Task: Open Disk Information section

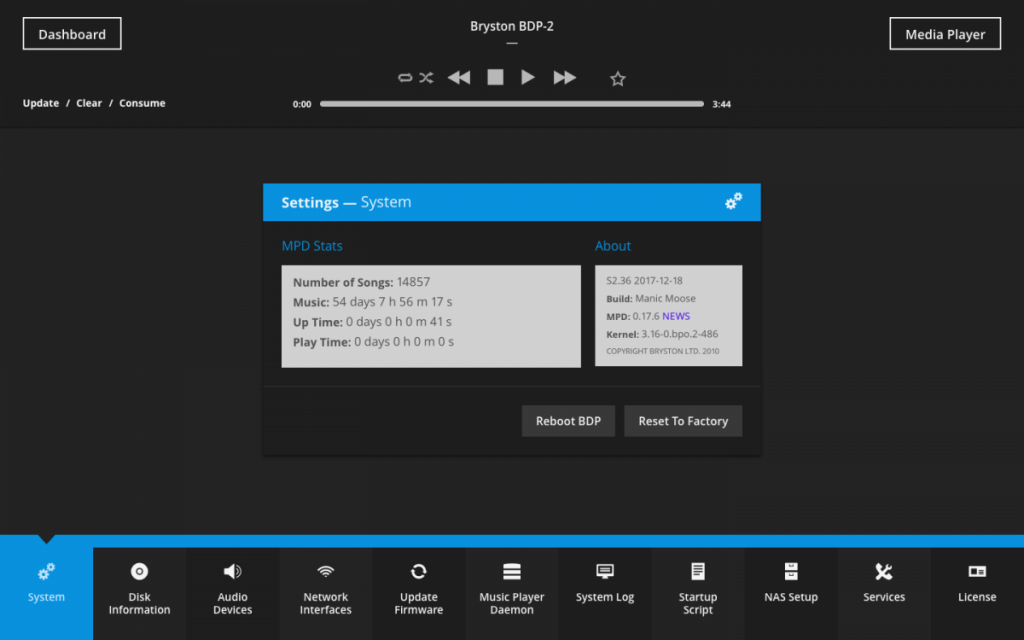Action: pos(139,594)
